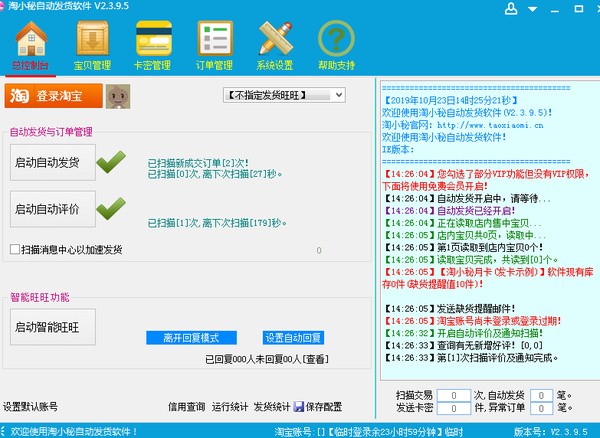Click the avatar thumbnail beside 登录淘宝
Image resolution: width=600 pixels, height=438 pixels.
pyautogui.click(x=119, y=96)
